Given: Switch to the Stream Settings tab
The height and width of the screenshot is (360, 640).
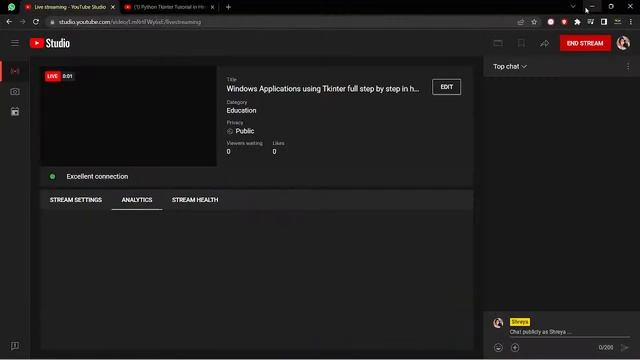Looking at the screenshot, I should pyautogui.click(x=76, y=200).
